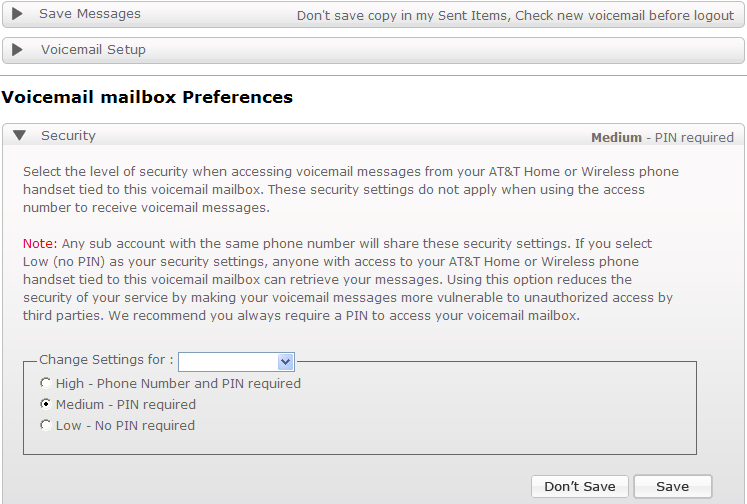The height and width of the screenshot is (504, 747).
Task: Select High - Phone Number and PIN radio
Action: click(x=46, y=383)
